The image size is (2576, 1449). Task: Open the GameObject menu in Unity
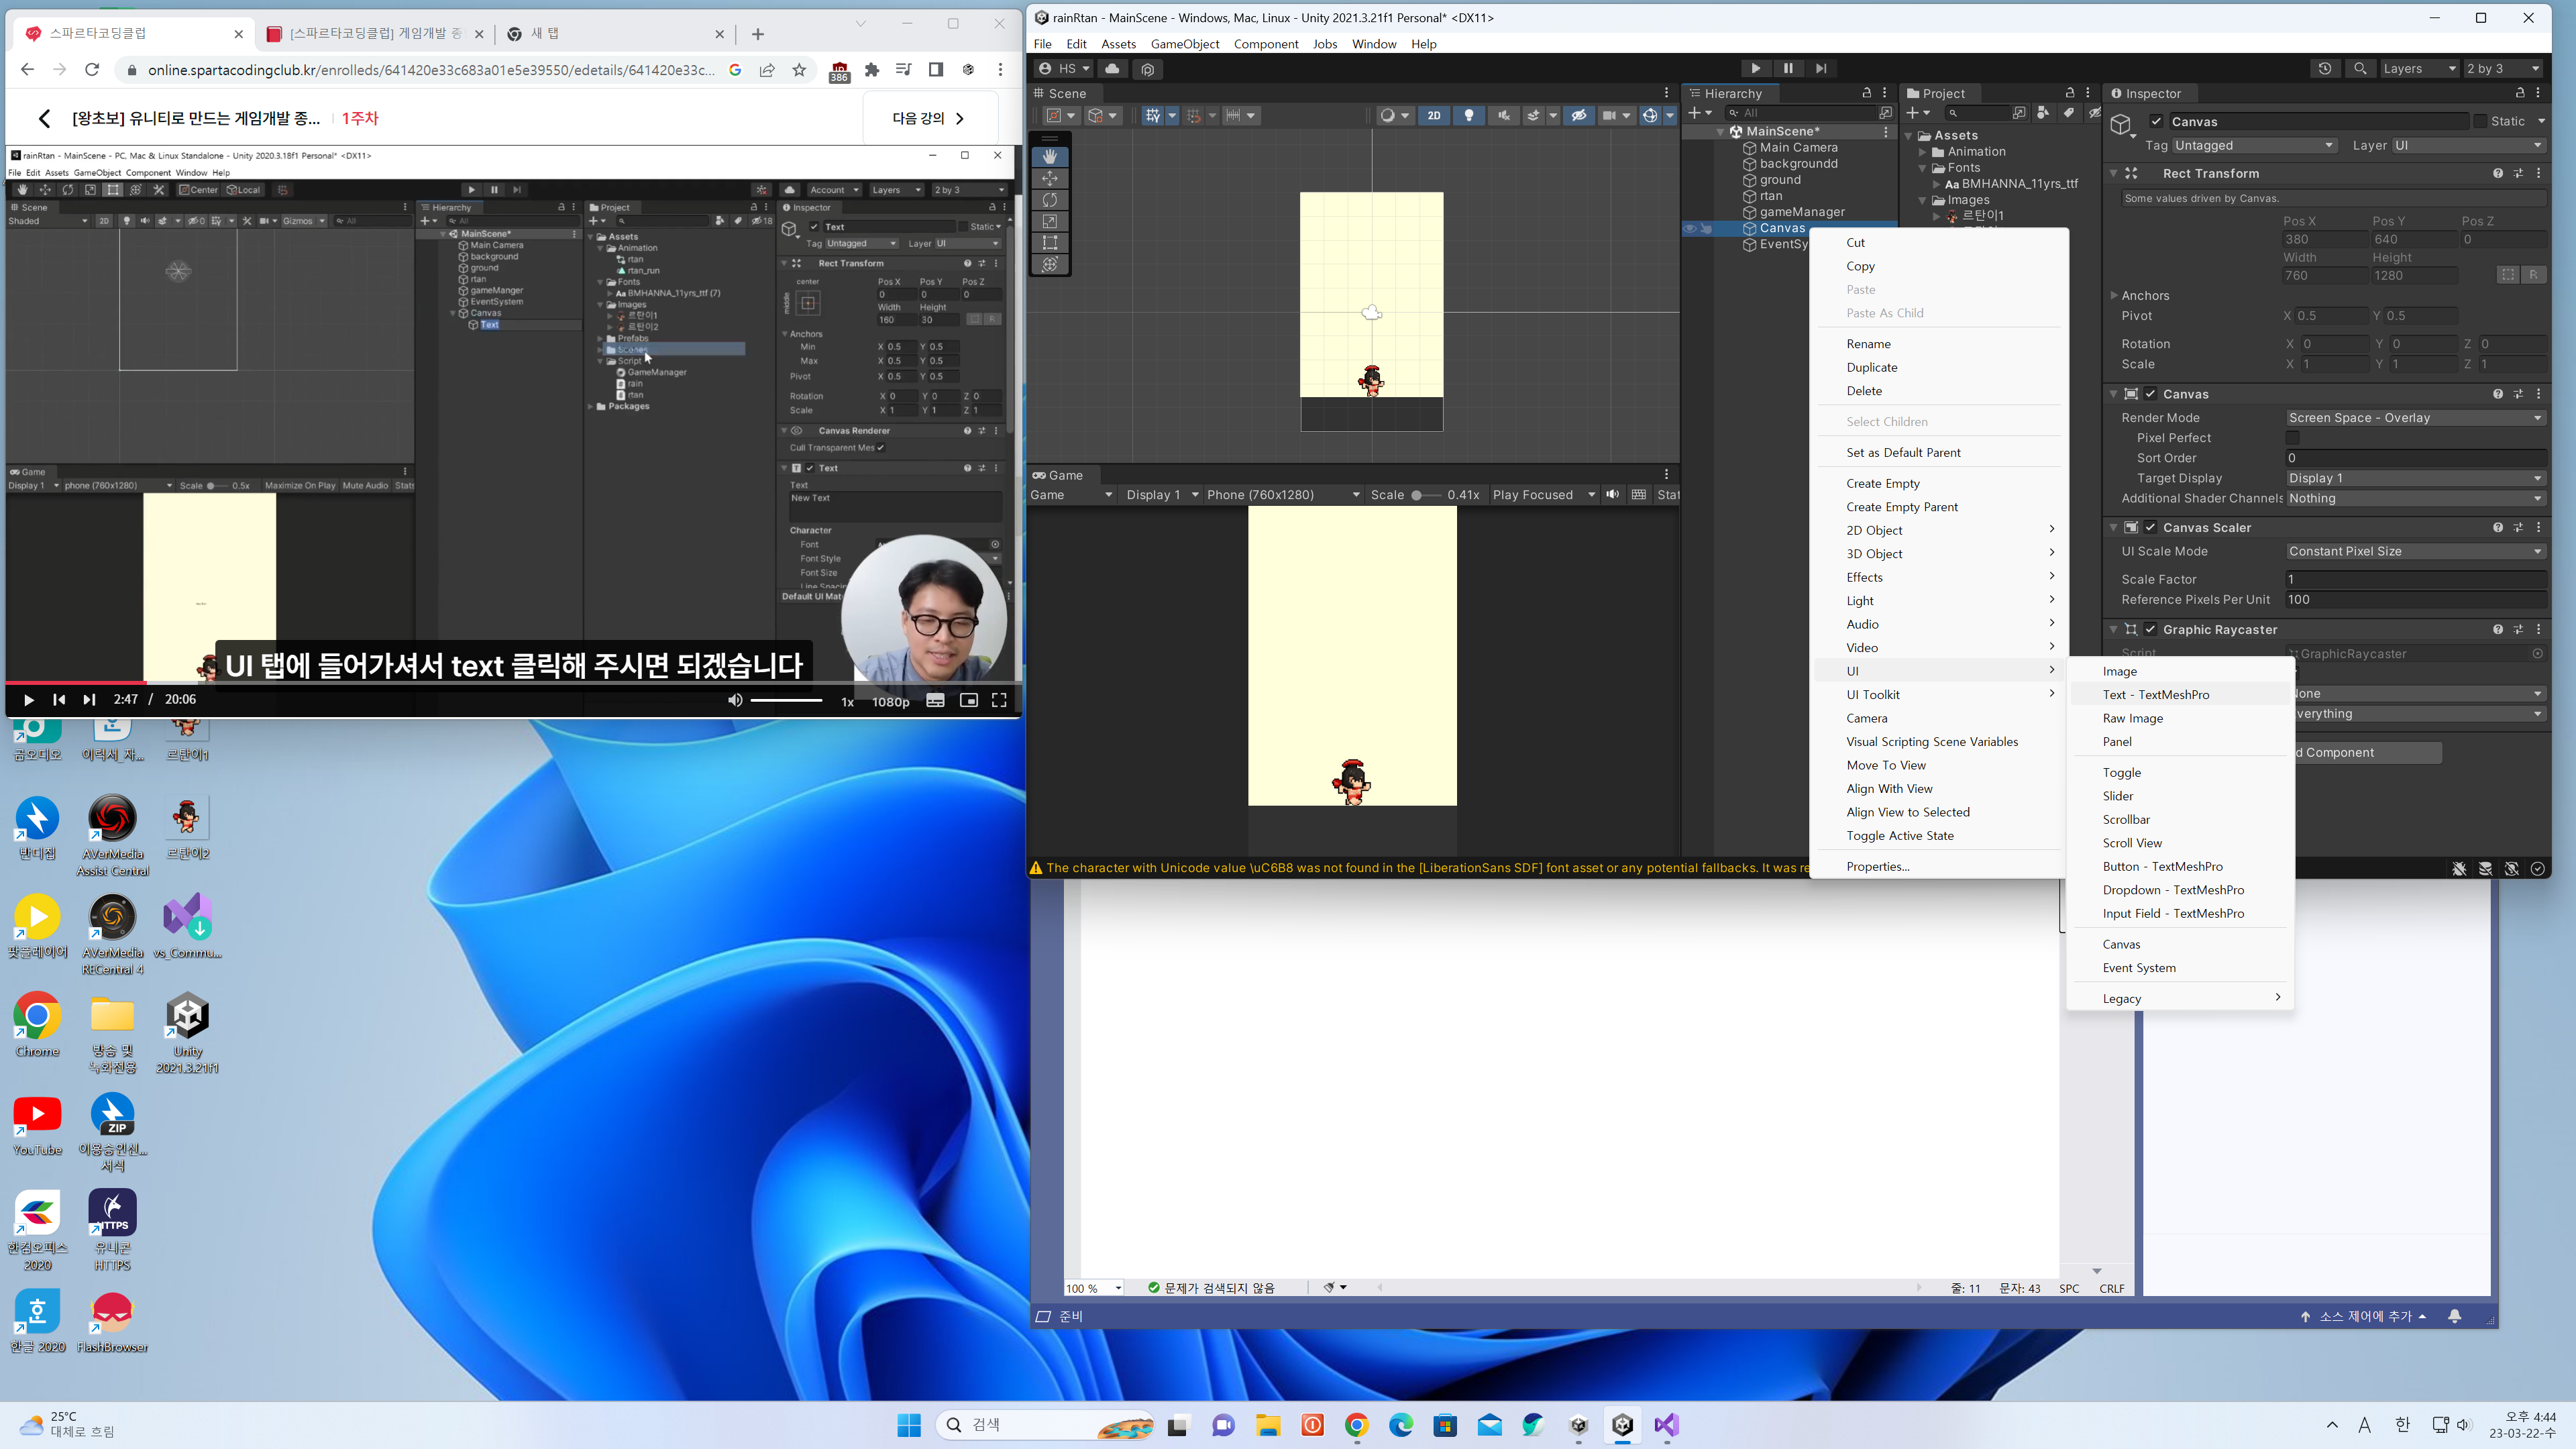pos(1184,44)
